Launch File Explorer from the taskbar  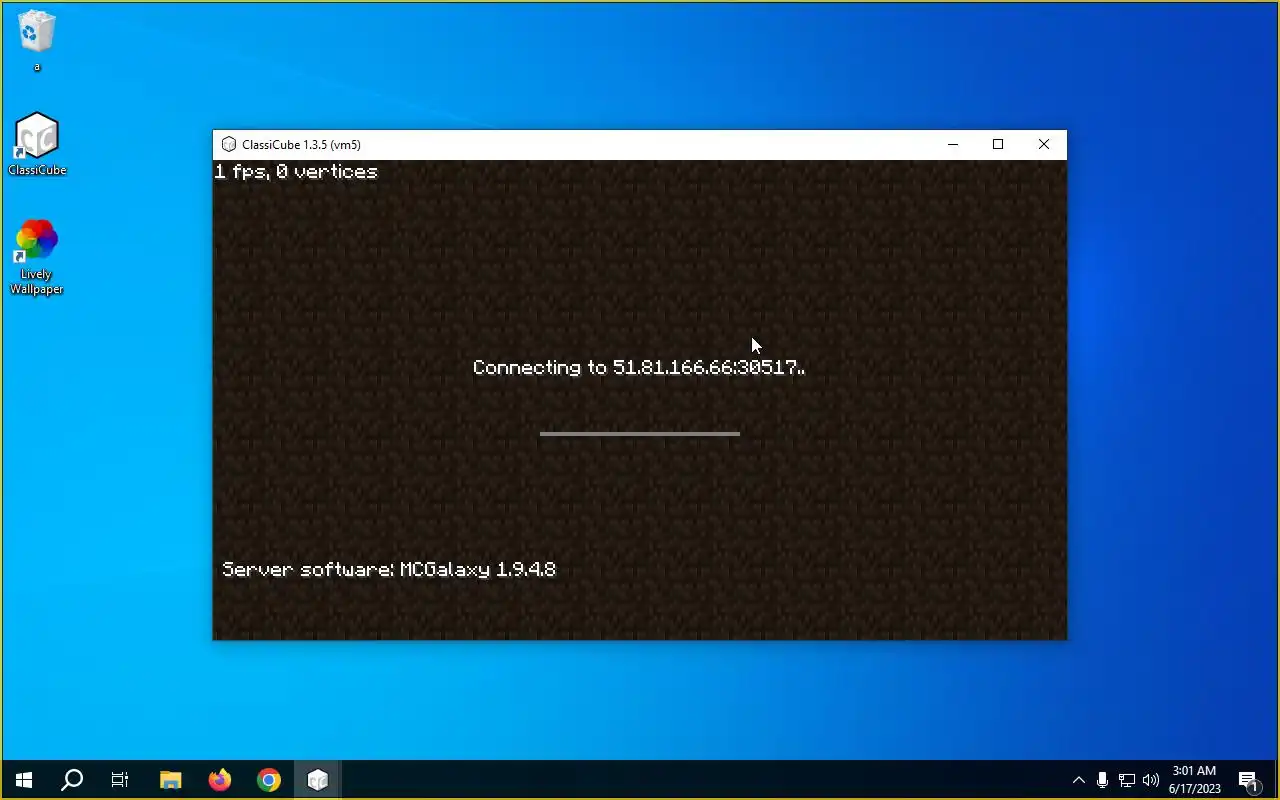tap(170, 780)
